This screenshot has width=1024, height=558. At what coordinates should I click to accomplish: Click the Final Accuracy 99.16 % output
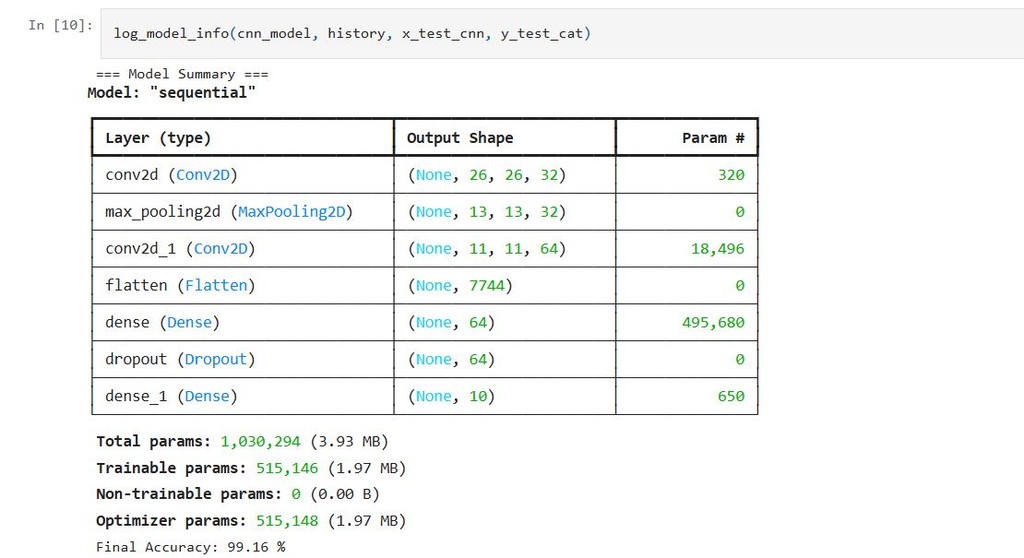pos(190,547)
